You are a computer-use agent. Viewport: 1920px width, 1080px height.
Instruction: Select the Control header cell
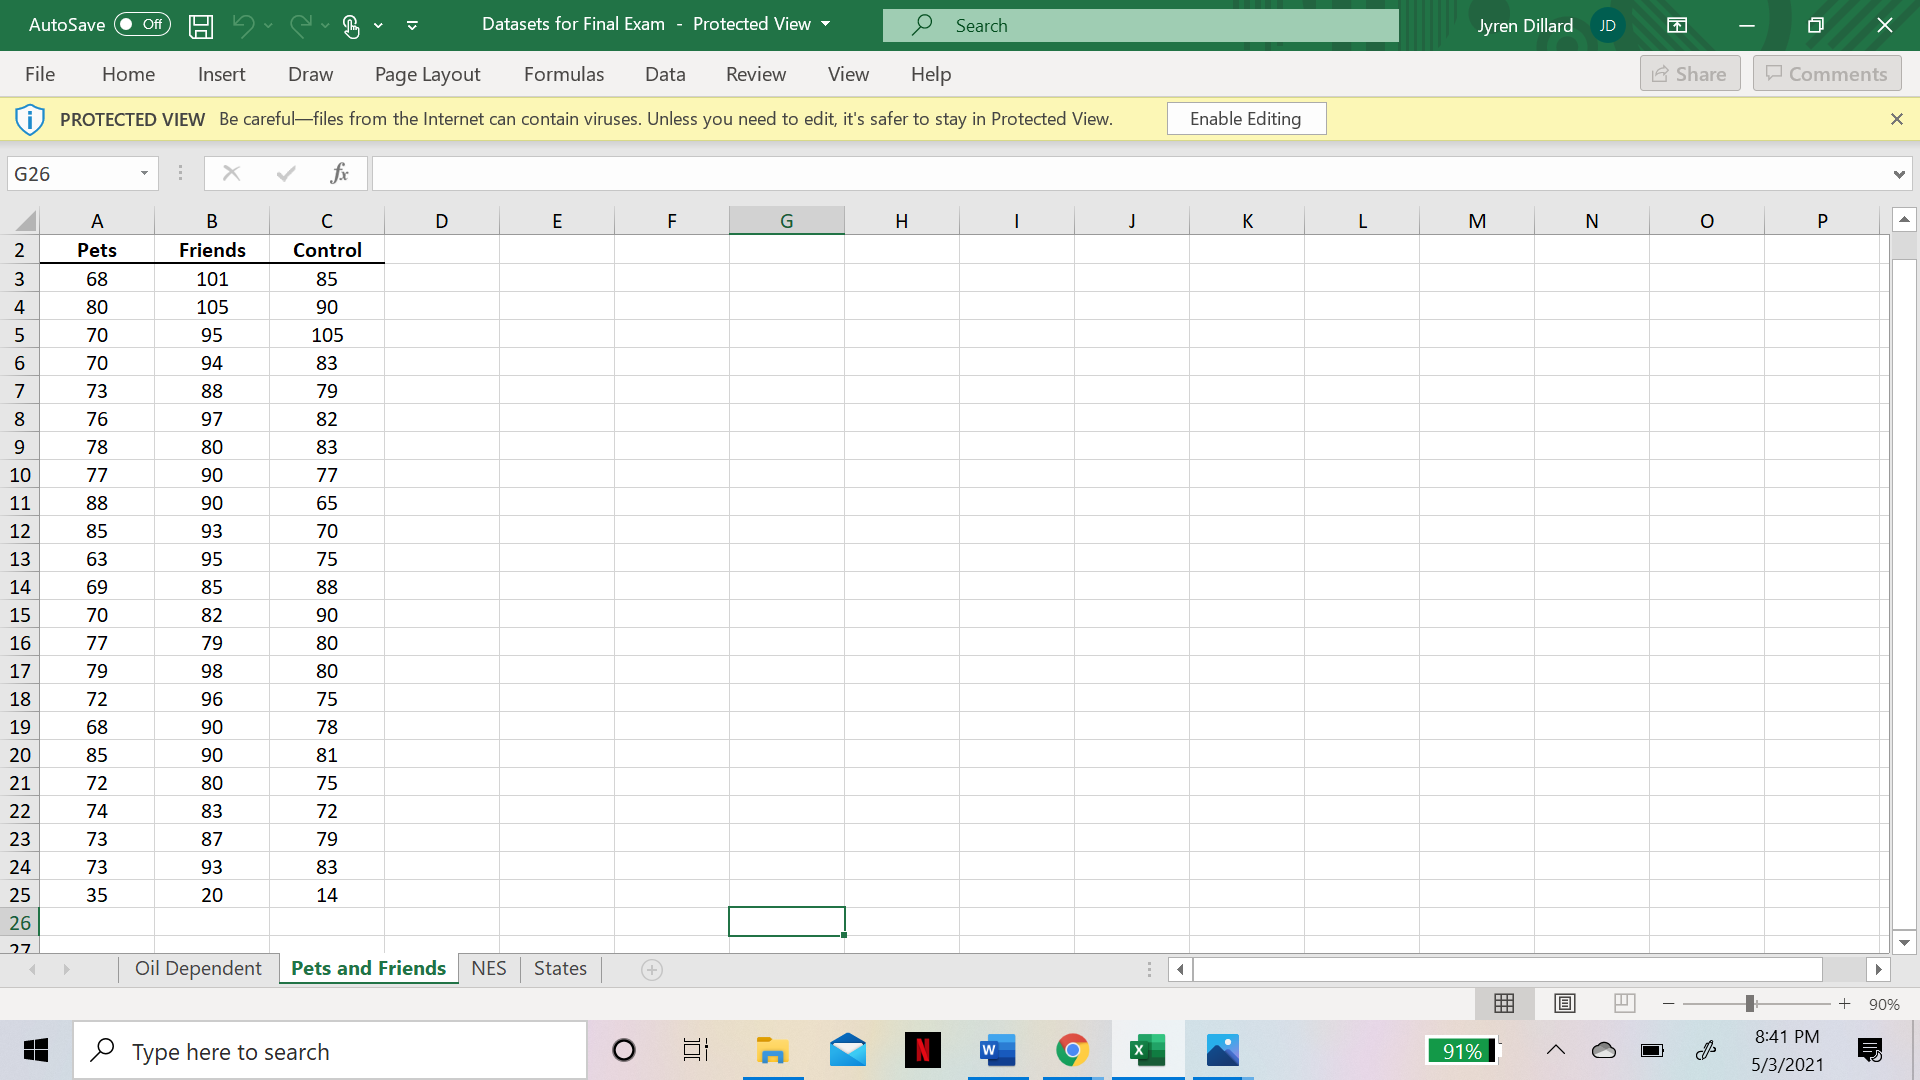[x=327, y=250]
